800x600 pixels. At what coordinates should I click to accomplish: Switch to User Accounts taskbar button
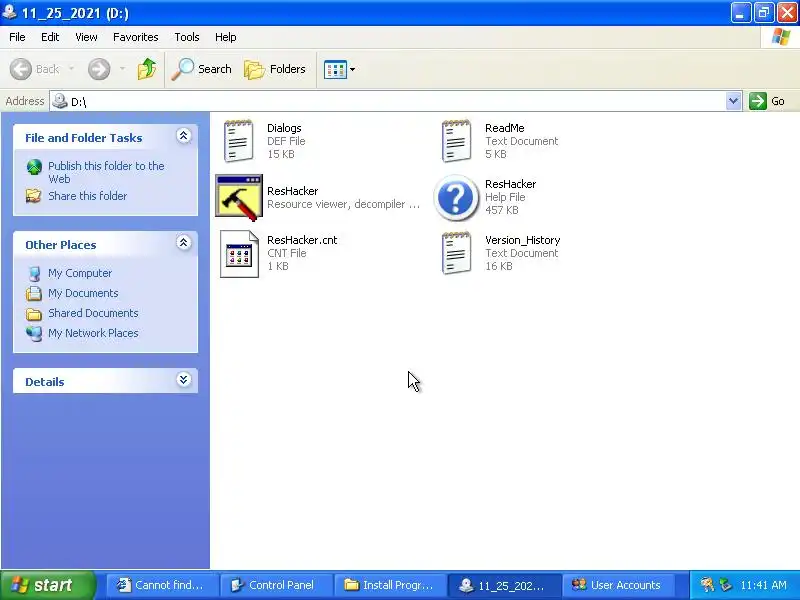[x=618, y=585]
